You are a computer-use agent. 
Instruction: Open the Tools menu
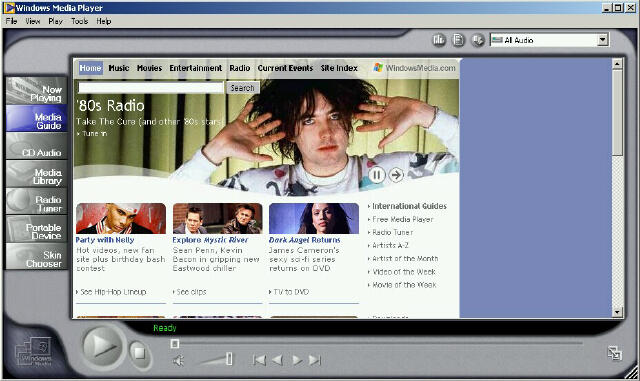point(80,21)
